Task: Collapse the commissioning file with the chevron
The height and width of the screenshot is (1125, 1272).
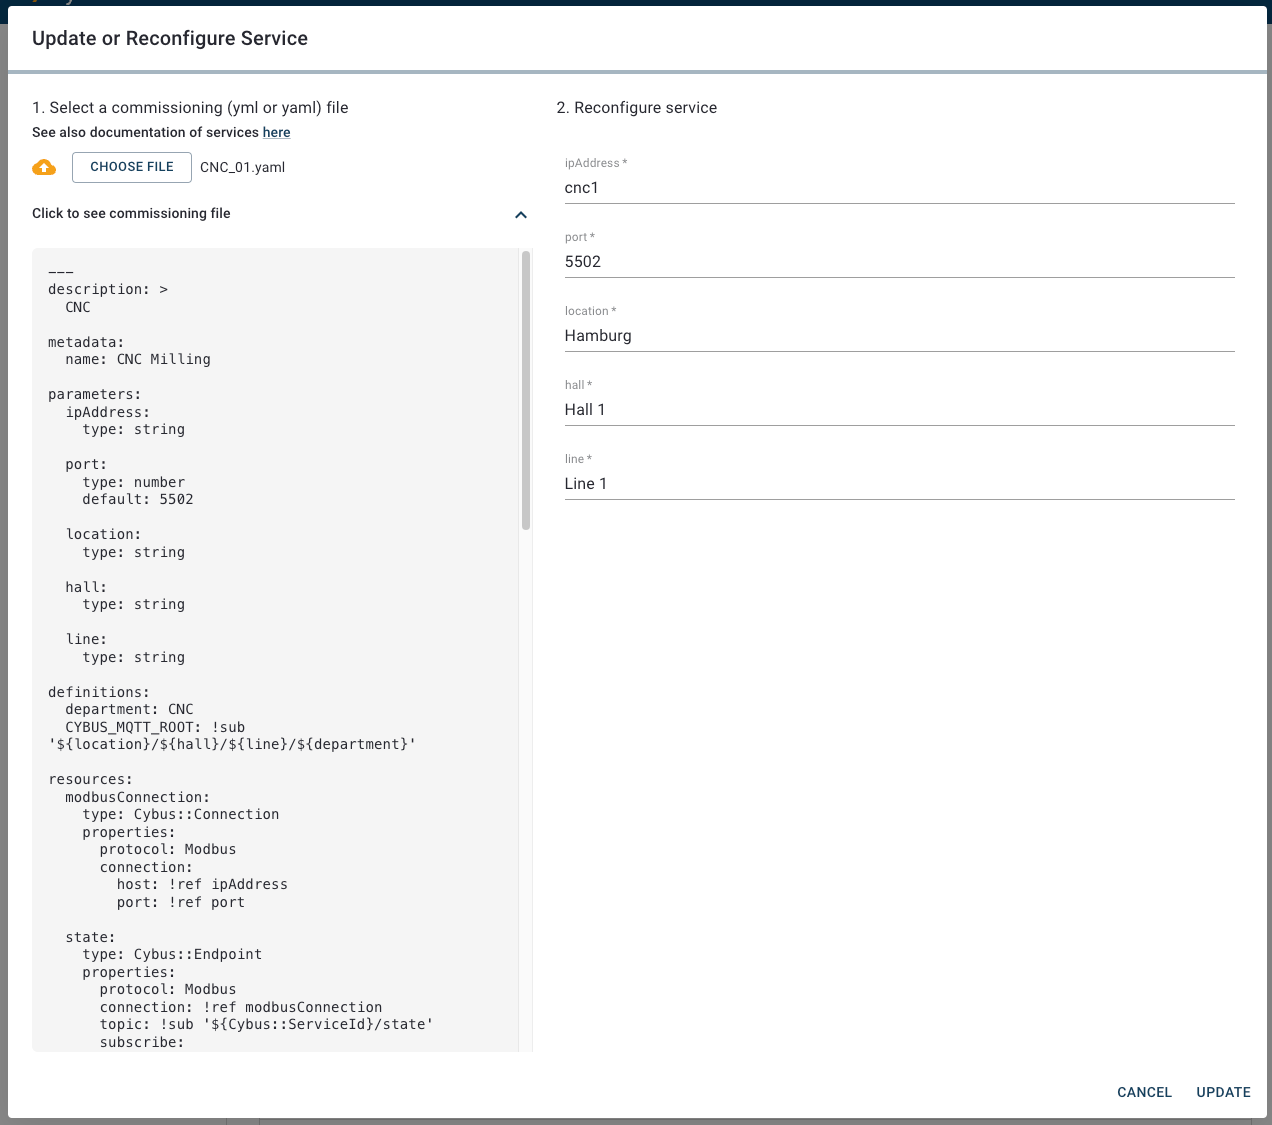Action: tap(520, 215)
